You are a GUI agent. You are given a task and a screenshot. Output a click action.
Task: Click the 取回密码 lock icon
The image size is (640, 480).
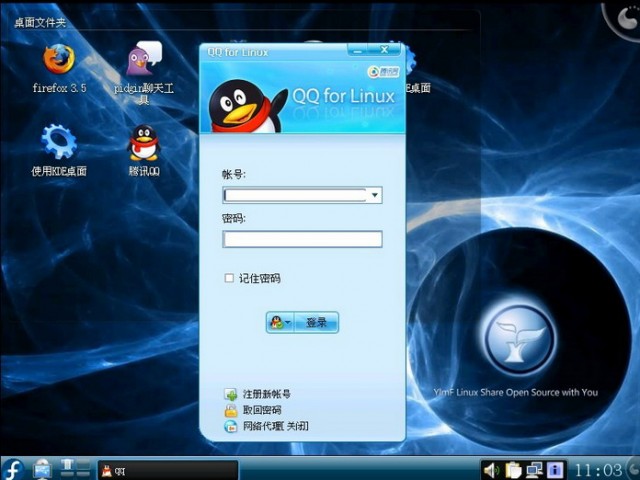click(231, 410)
